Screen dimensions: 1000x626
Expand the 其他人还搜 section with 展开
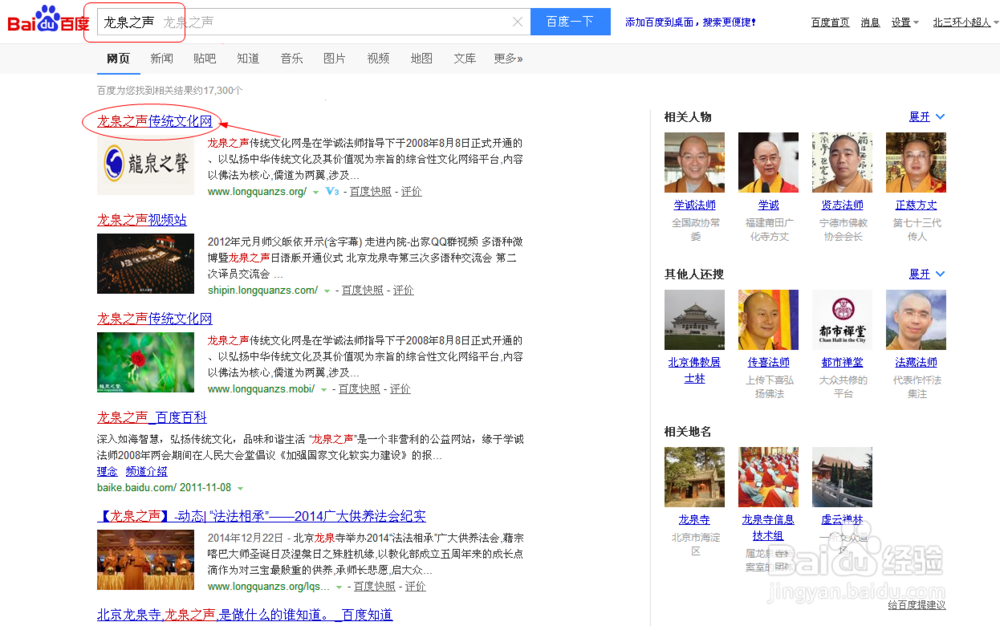tap(927, 274)
